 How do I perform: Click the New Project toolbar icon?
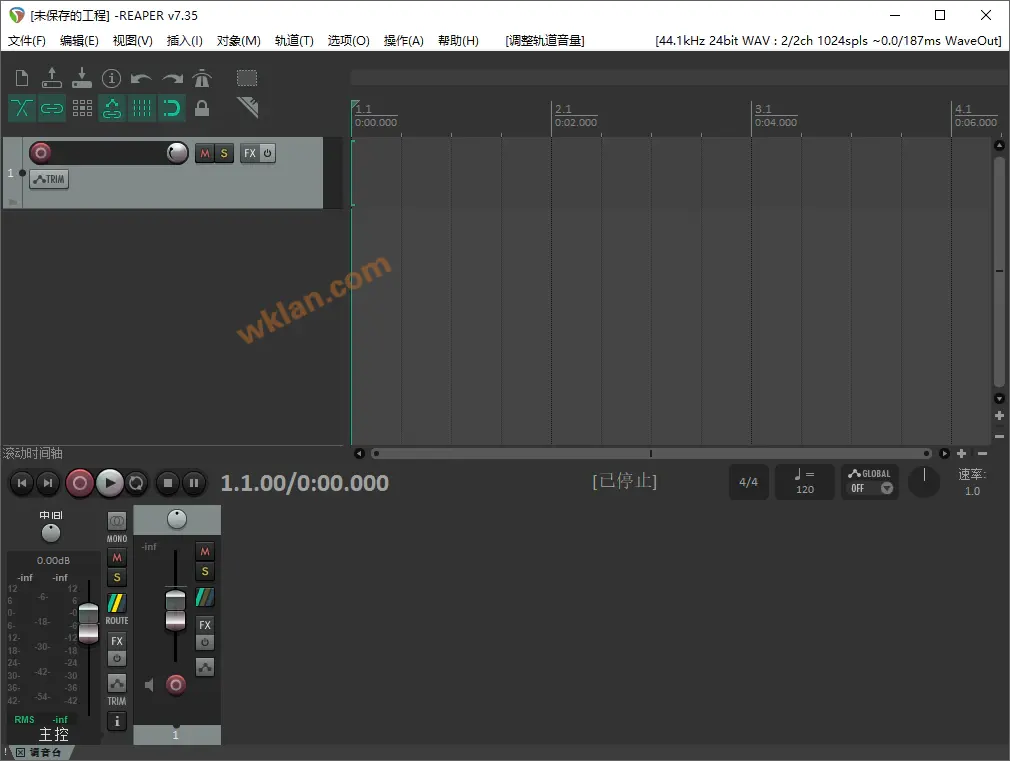22,78
